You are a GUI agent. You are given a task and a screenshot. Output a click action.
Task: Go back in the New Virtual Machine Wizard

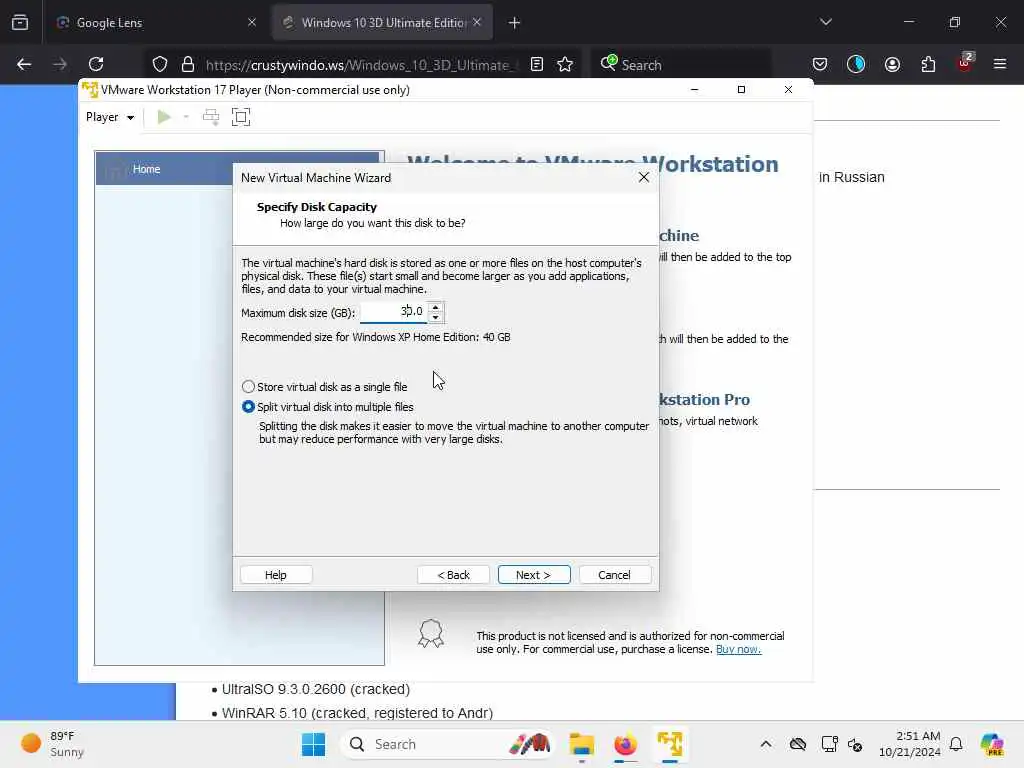453,575
